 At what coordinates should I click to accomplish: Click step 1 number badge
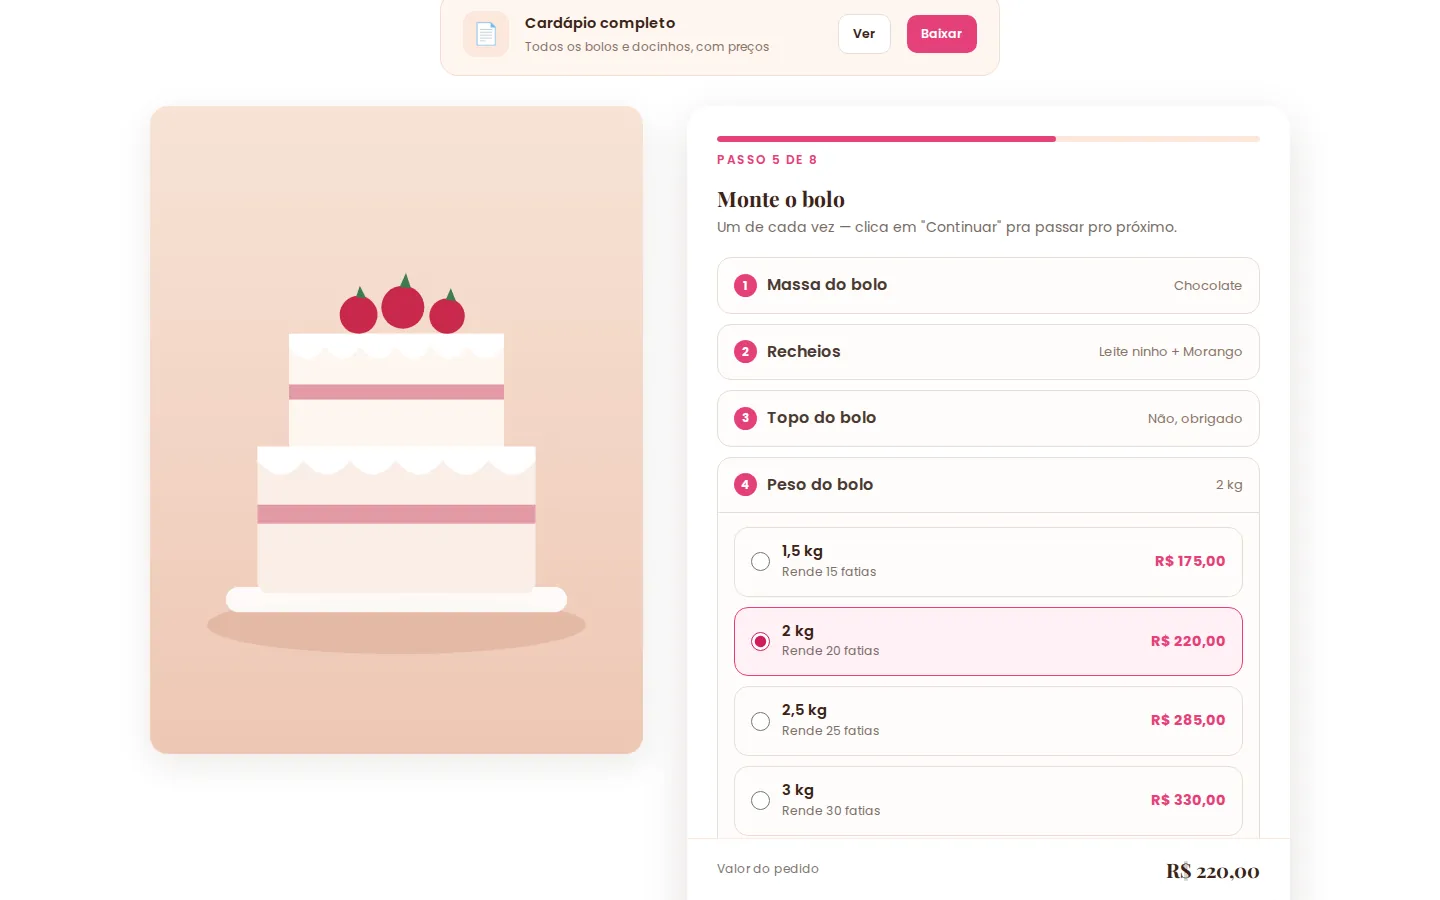tap(745, 285)
